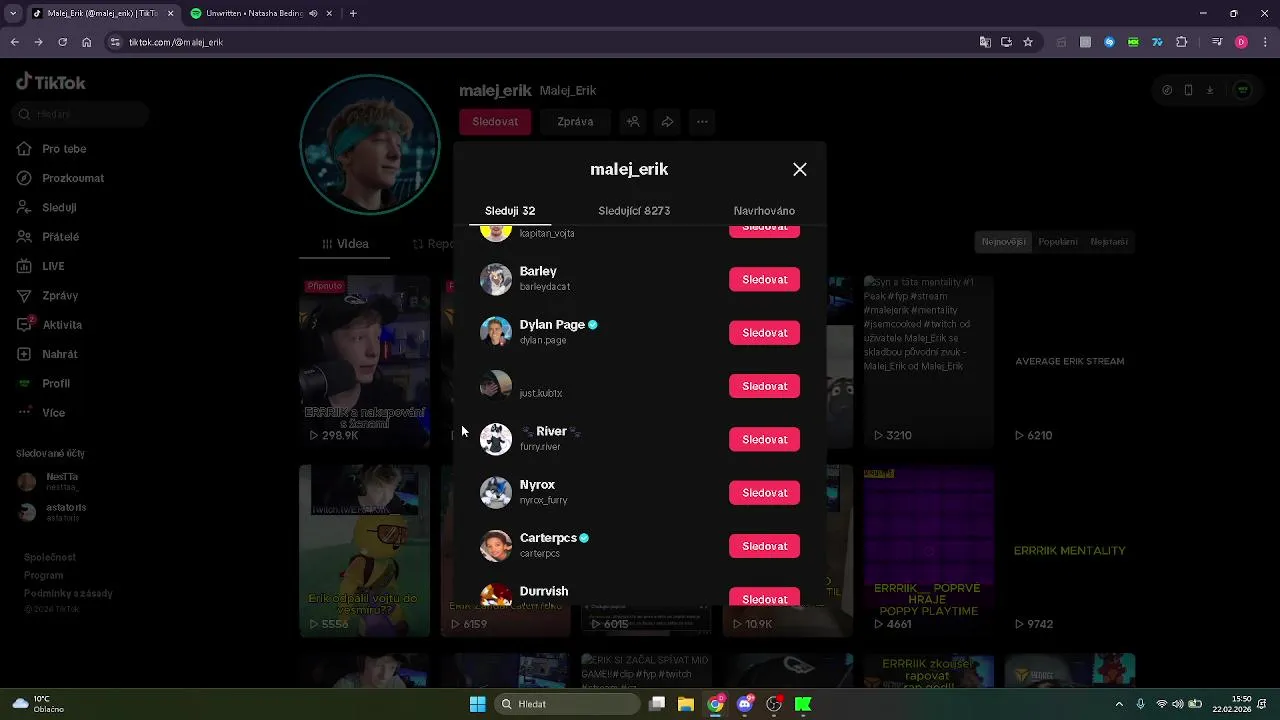1280x720 pixels.
Task: Follow Nyrox with the Sledovat button
Action: (x=764, y=493)
